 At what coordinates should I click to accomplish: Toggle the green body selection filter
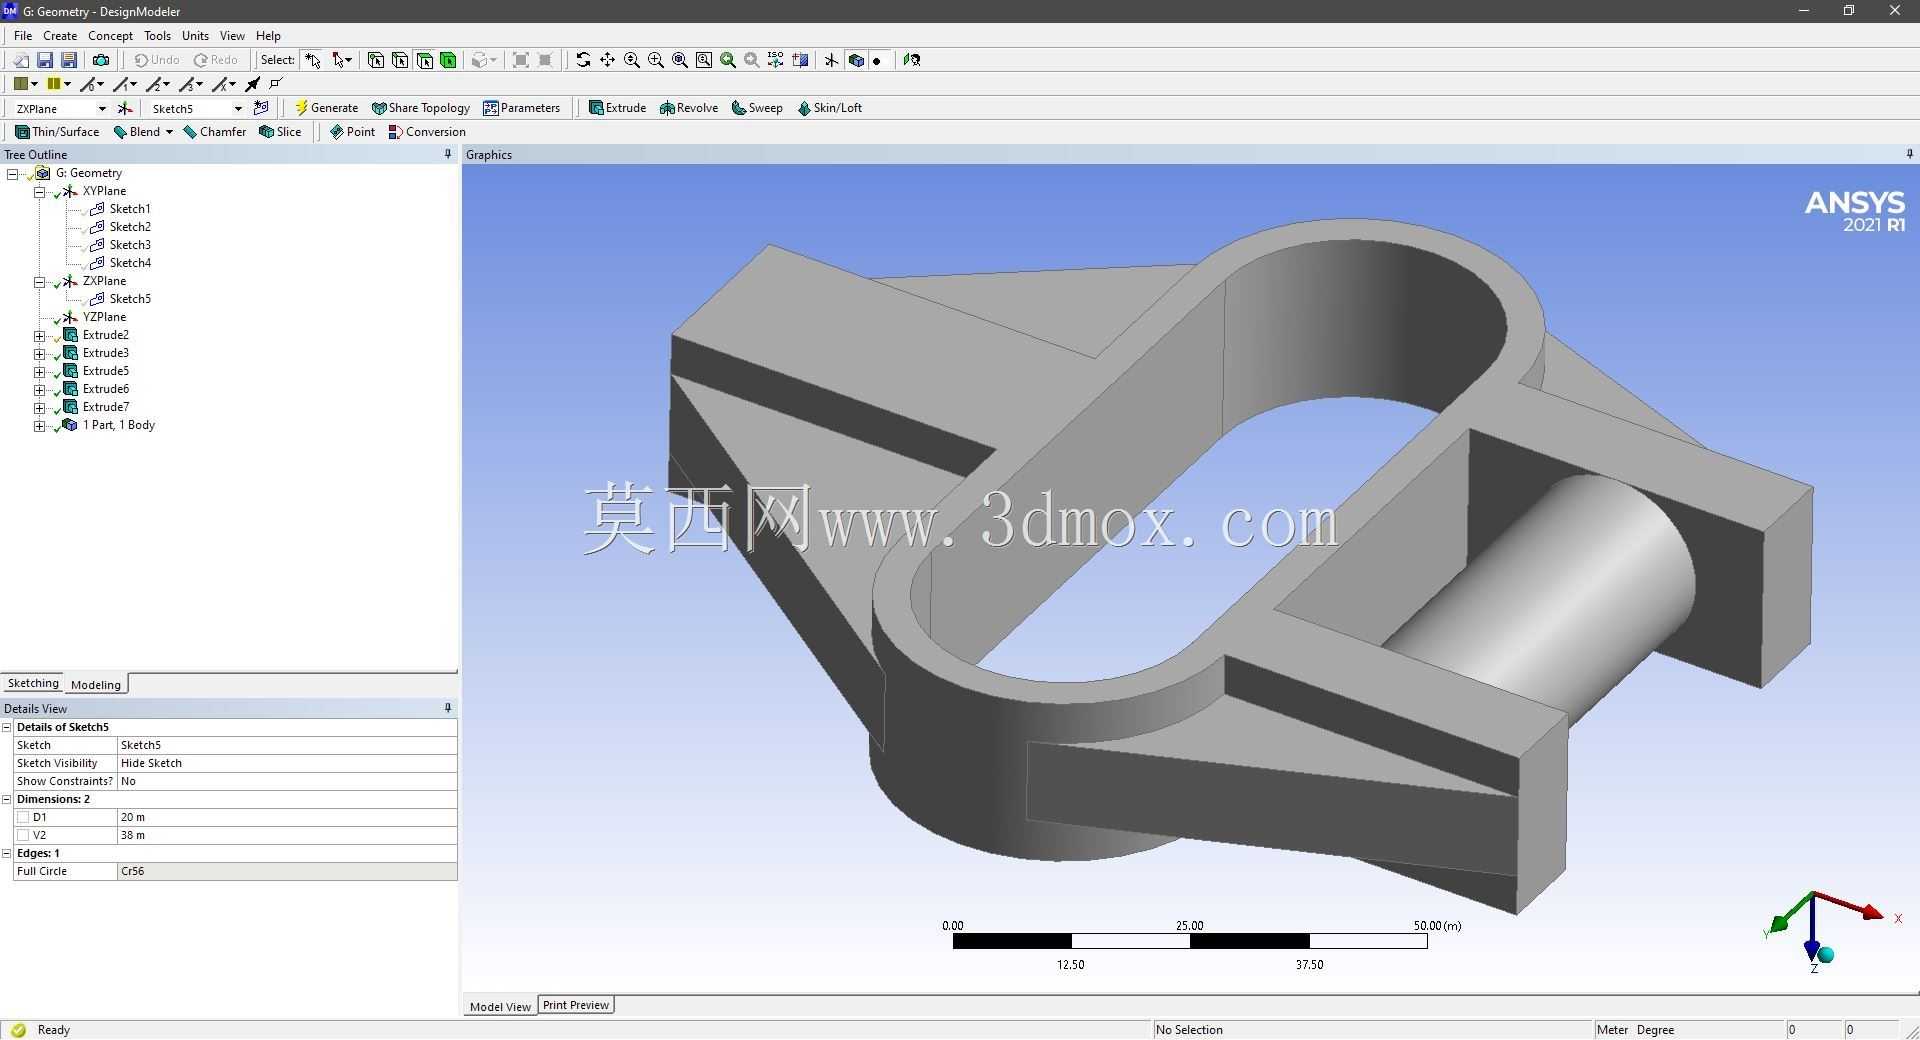(x=448, y=60)
